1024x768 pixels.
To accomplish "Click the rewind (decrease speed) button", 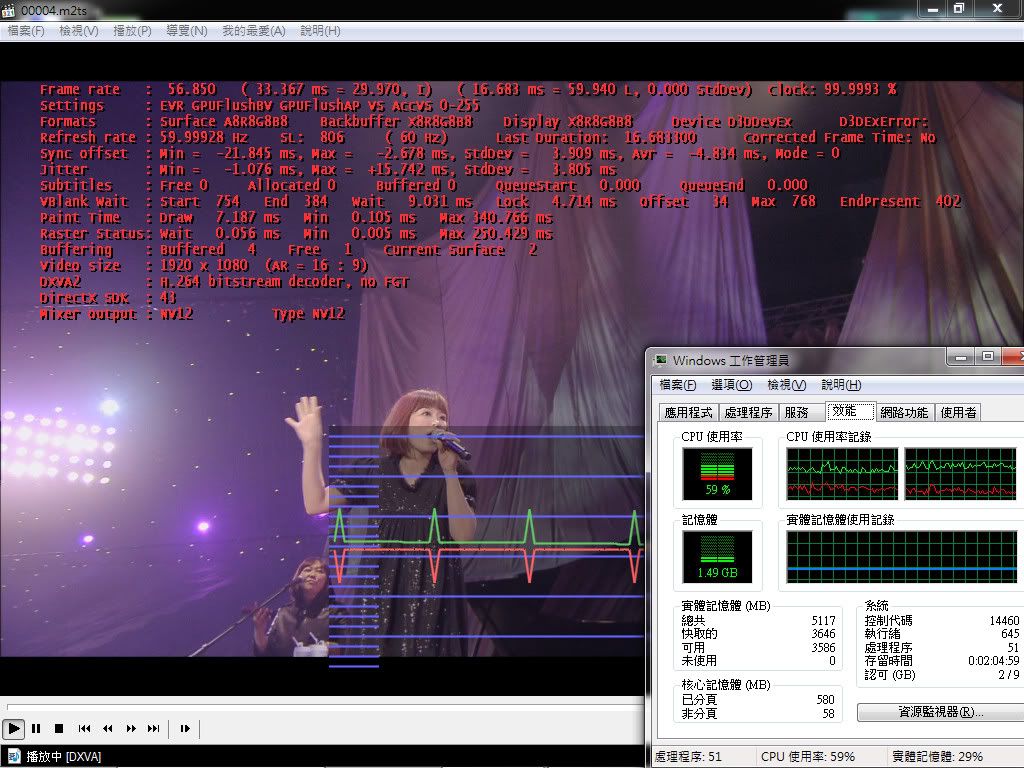I will 108,729.
